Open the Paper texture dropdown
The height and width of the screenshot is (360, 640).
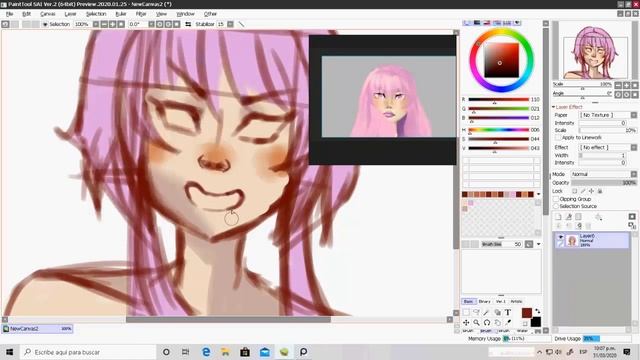pos(634,115)
